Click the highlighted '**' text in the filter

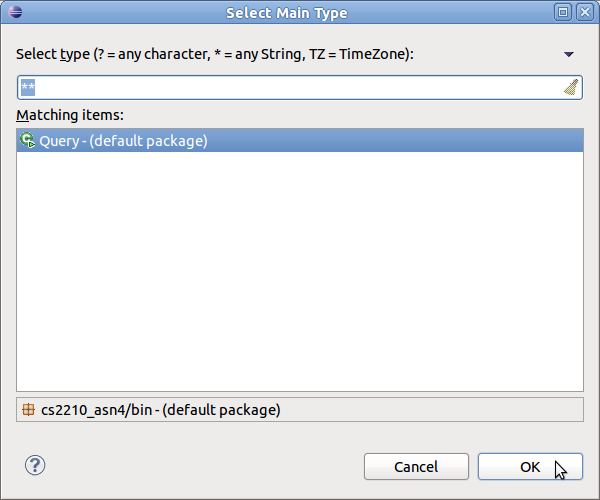[x=28, y=87]
